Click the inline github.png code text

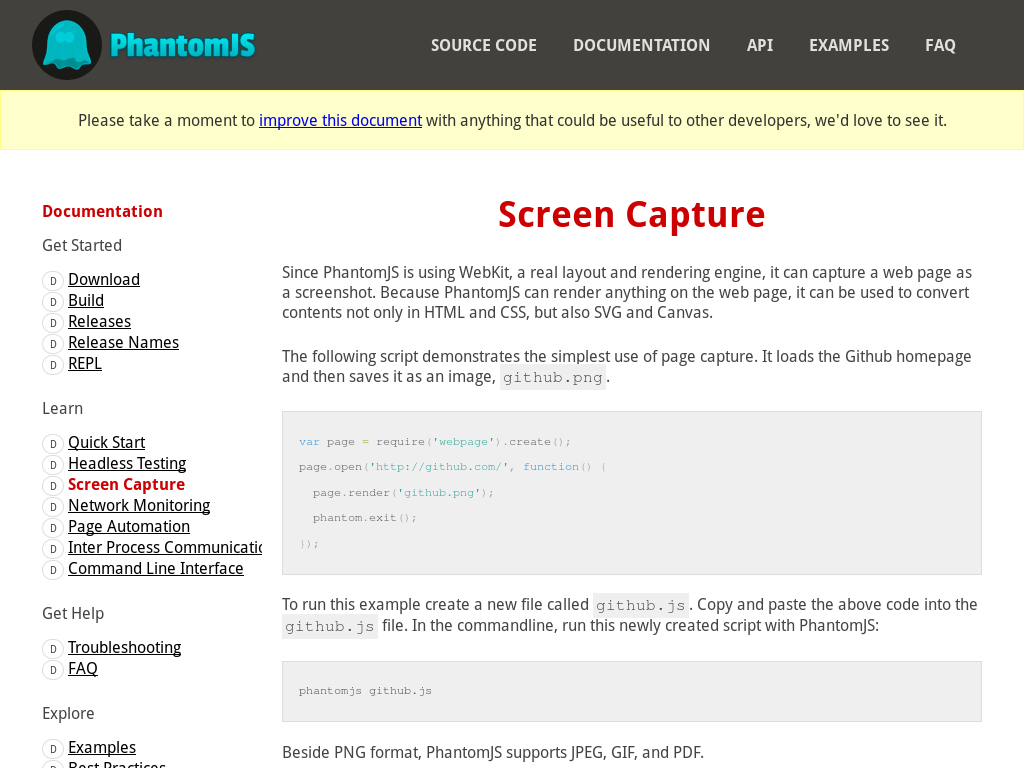coord(552,377)
